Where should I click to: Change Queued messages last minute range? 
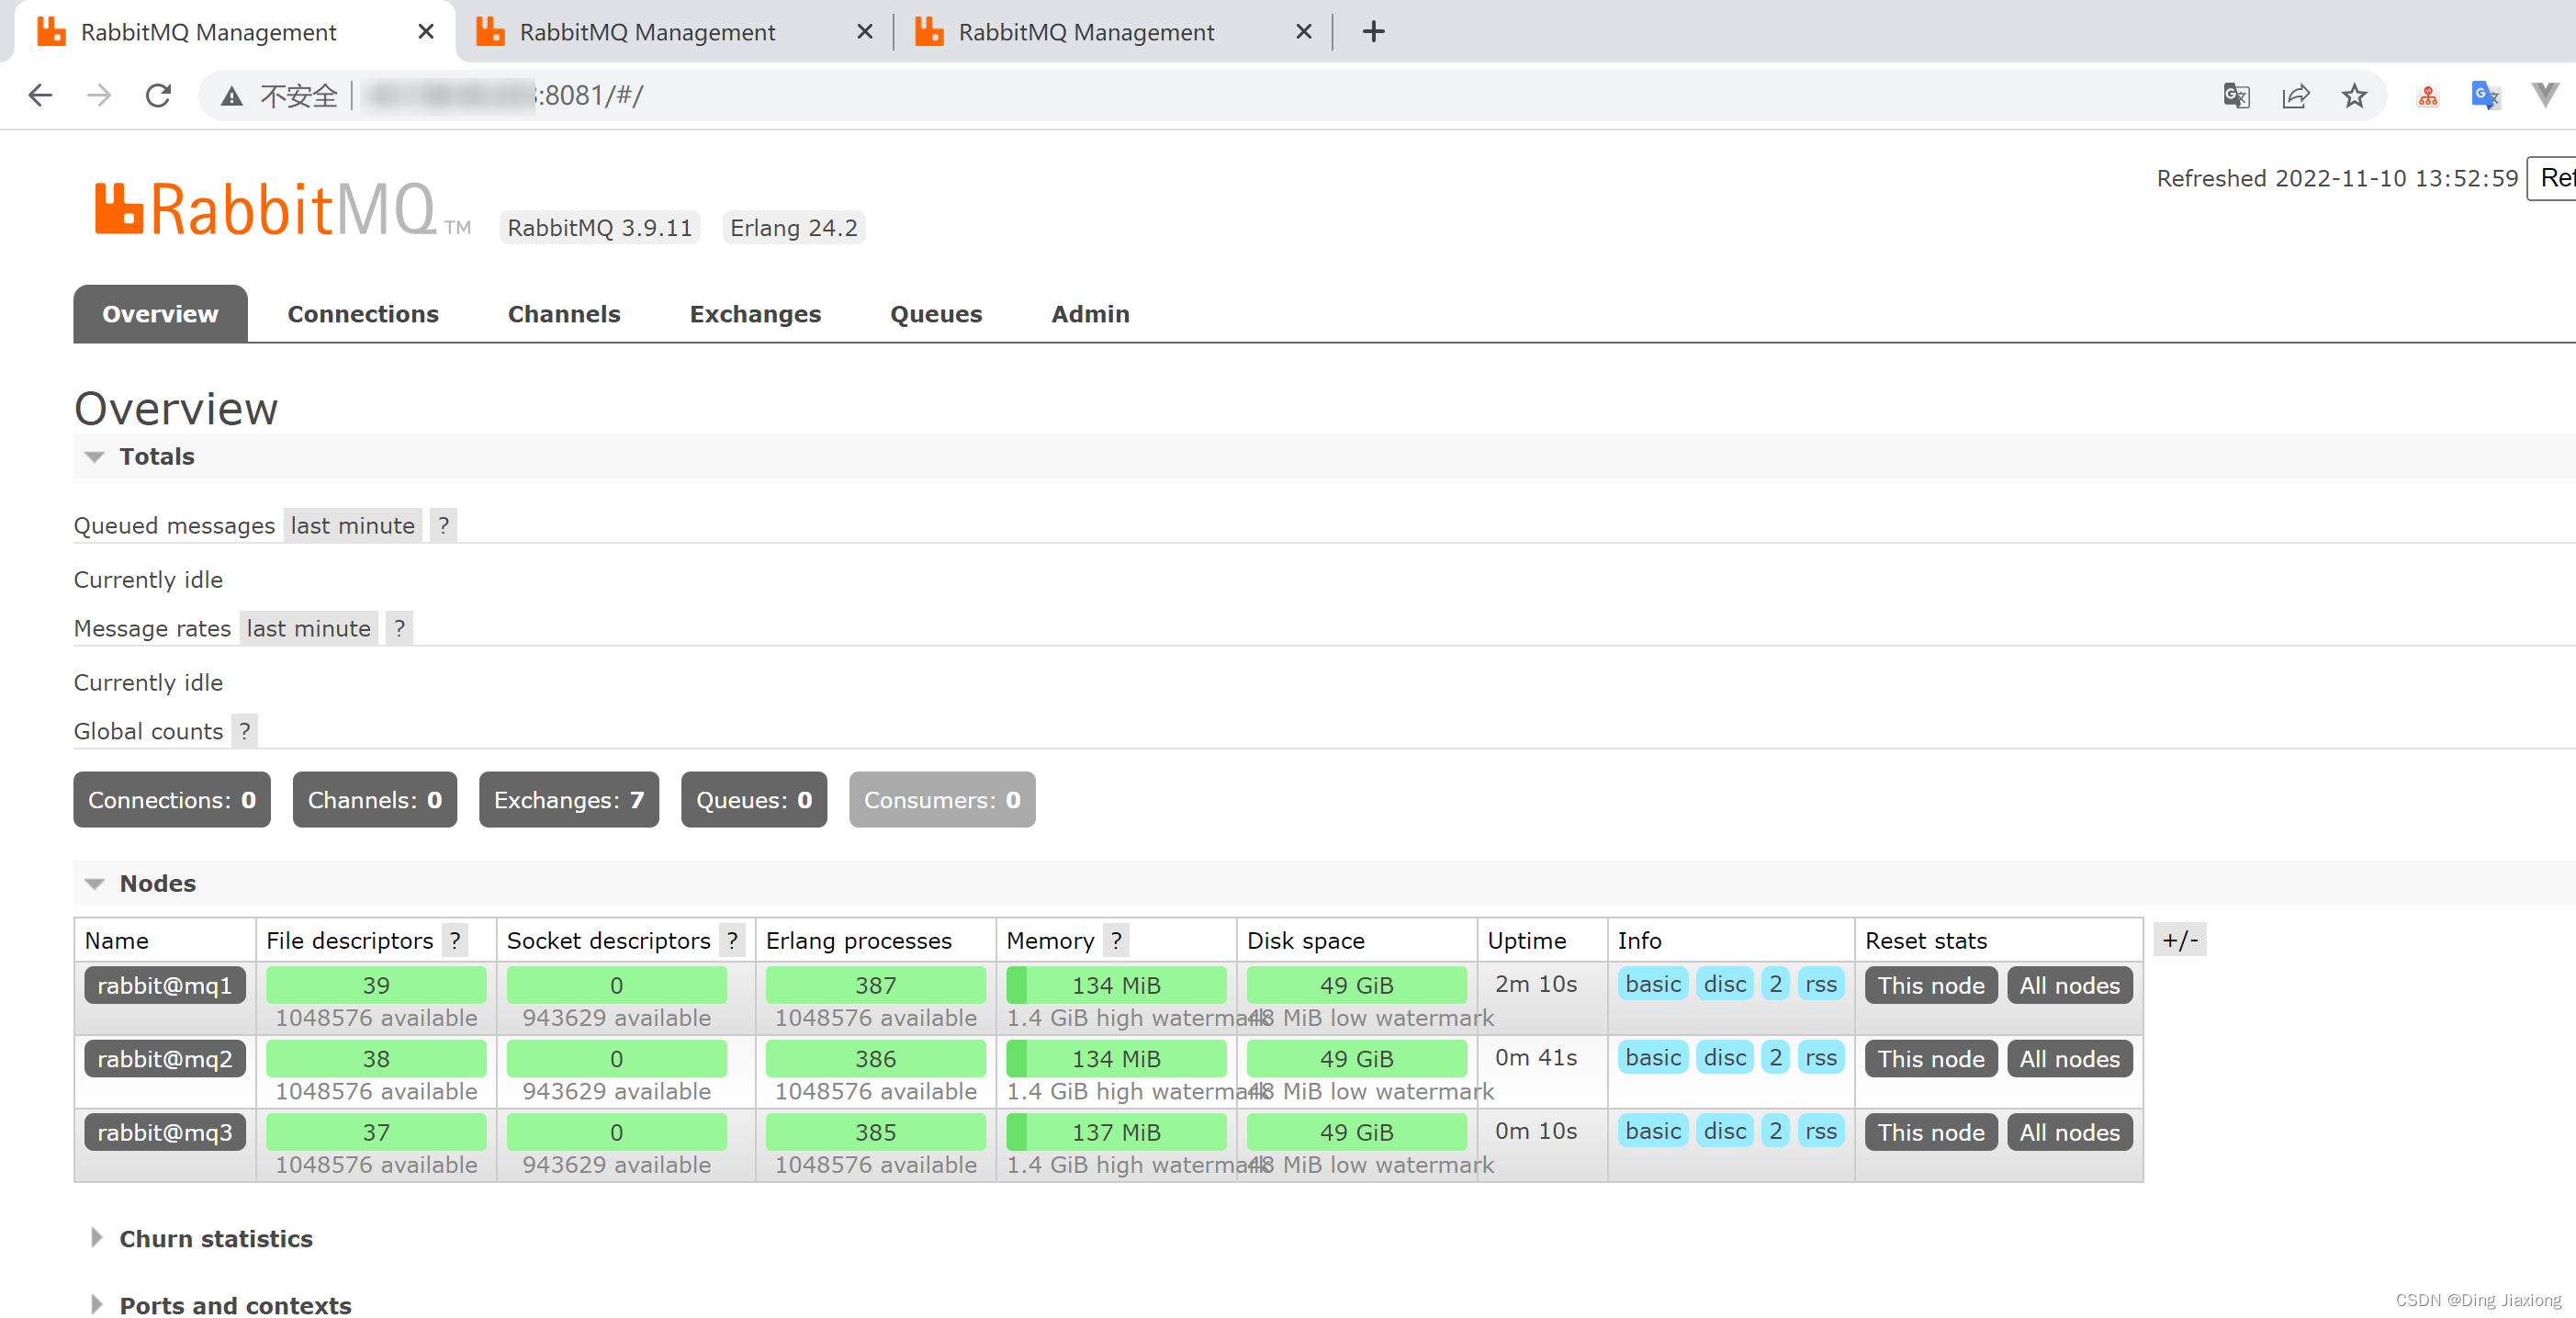pos(353,525)
